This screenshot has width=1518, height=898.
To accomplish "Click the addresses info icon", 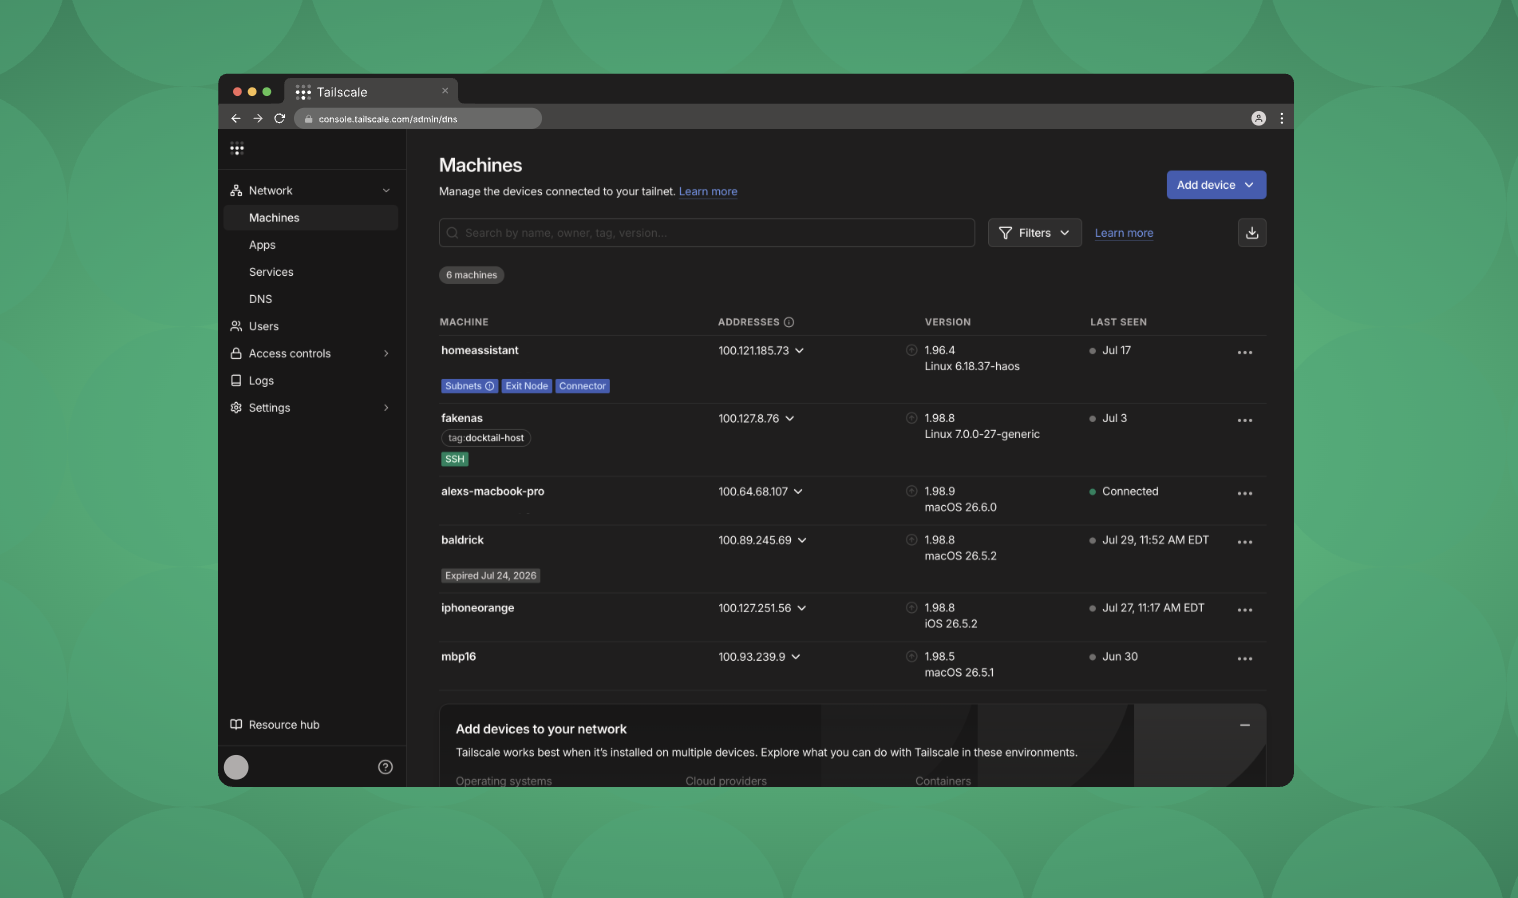I will coord(789,322).
